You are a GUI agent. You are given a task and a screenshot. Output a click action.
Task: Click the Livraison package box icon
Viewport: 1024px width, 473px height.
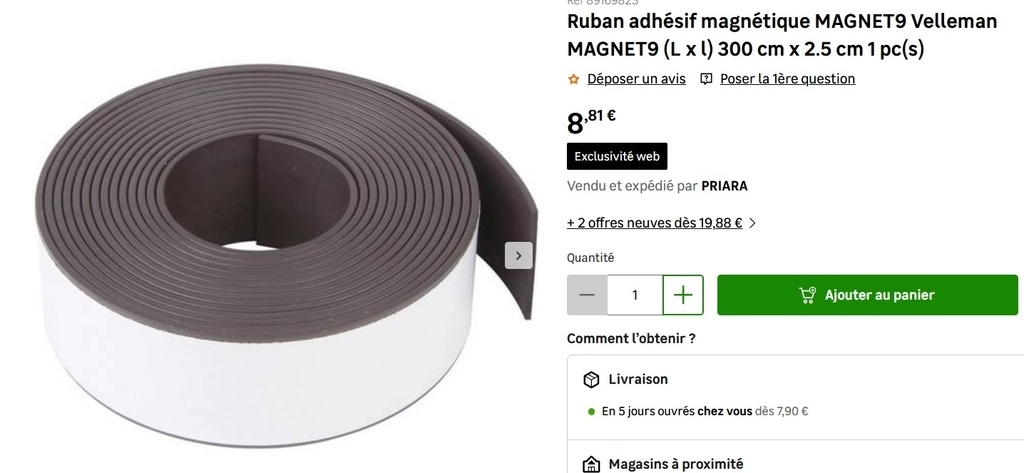591,380
